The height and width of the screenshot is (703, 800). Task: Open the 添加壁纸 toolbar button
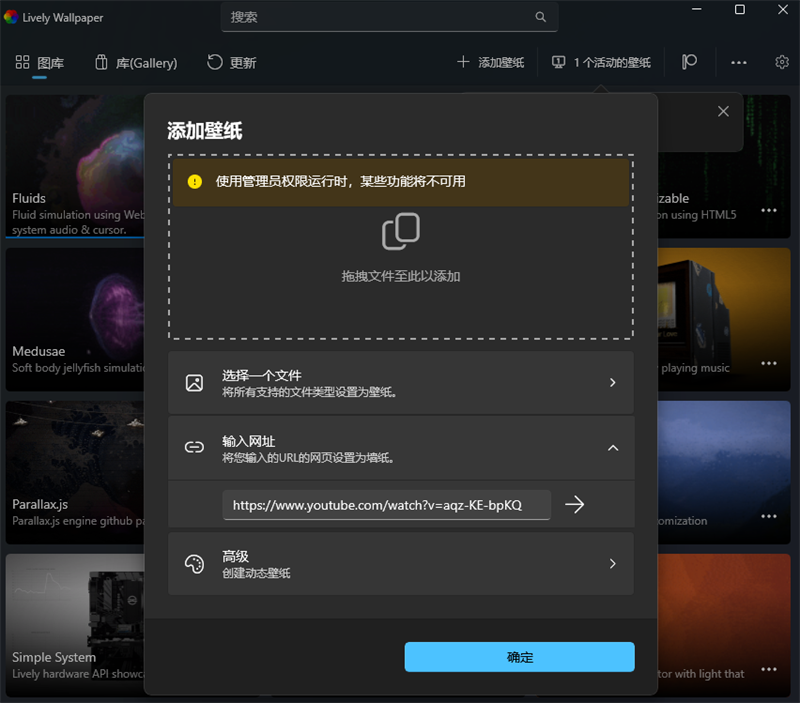[490, 62]
